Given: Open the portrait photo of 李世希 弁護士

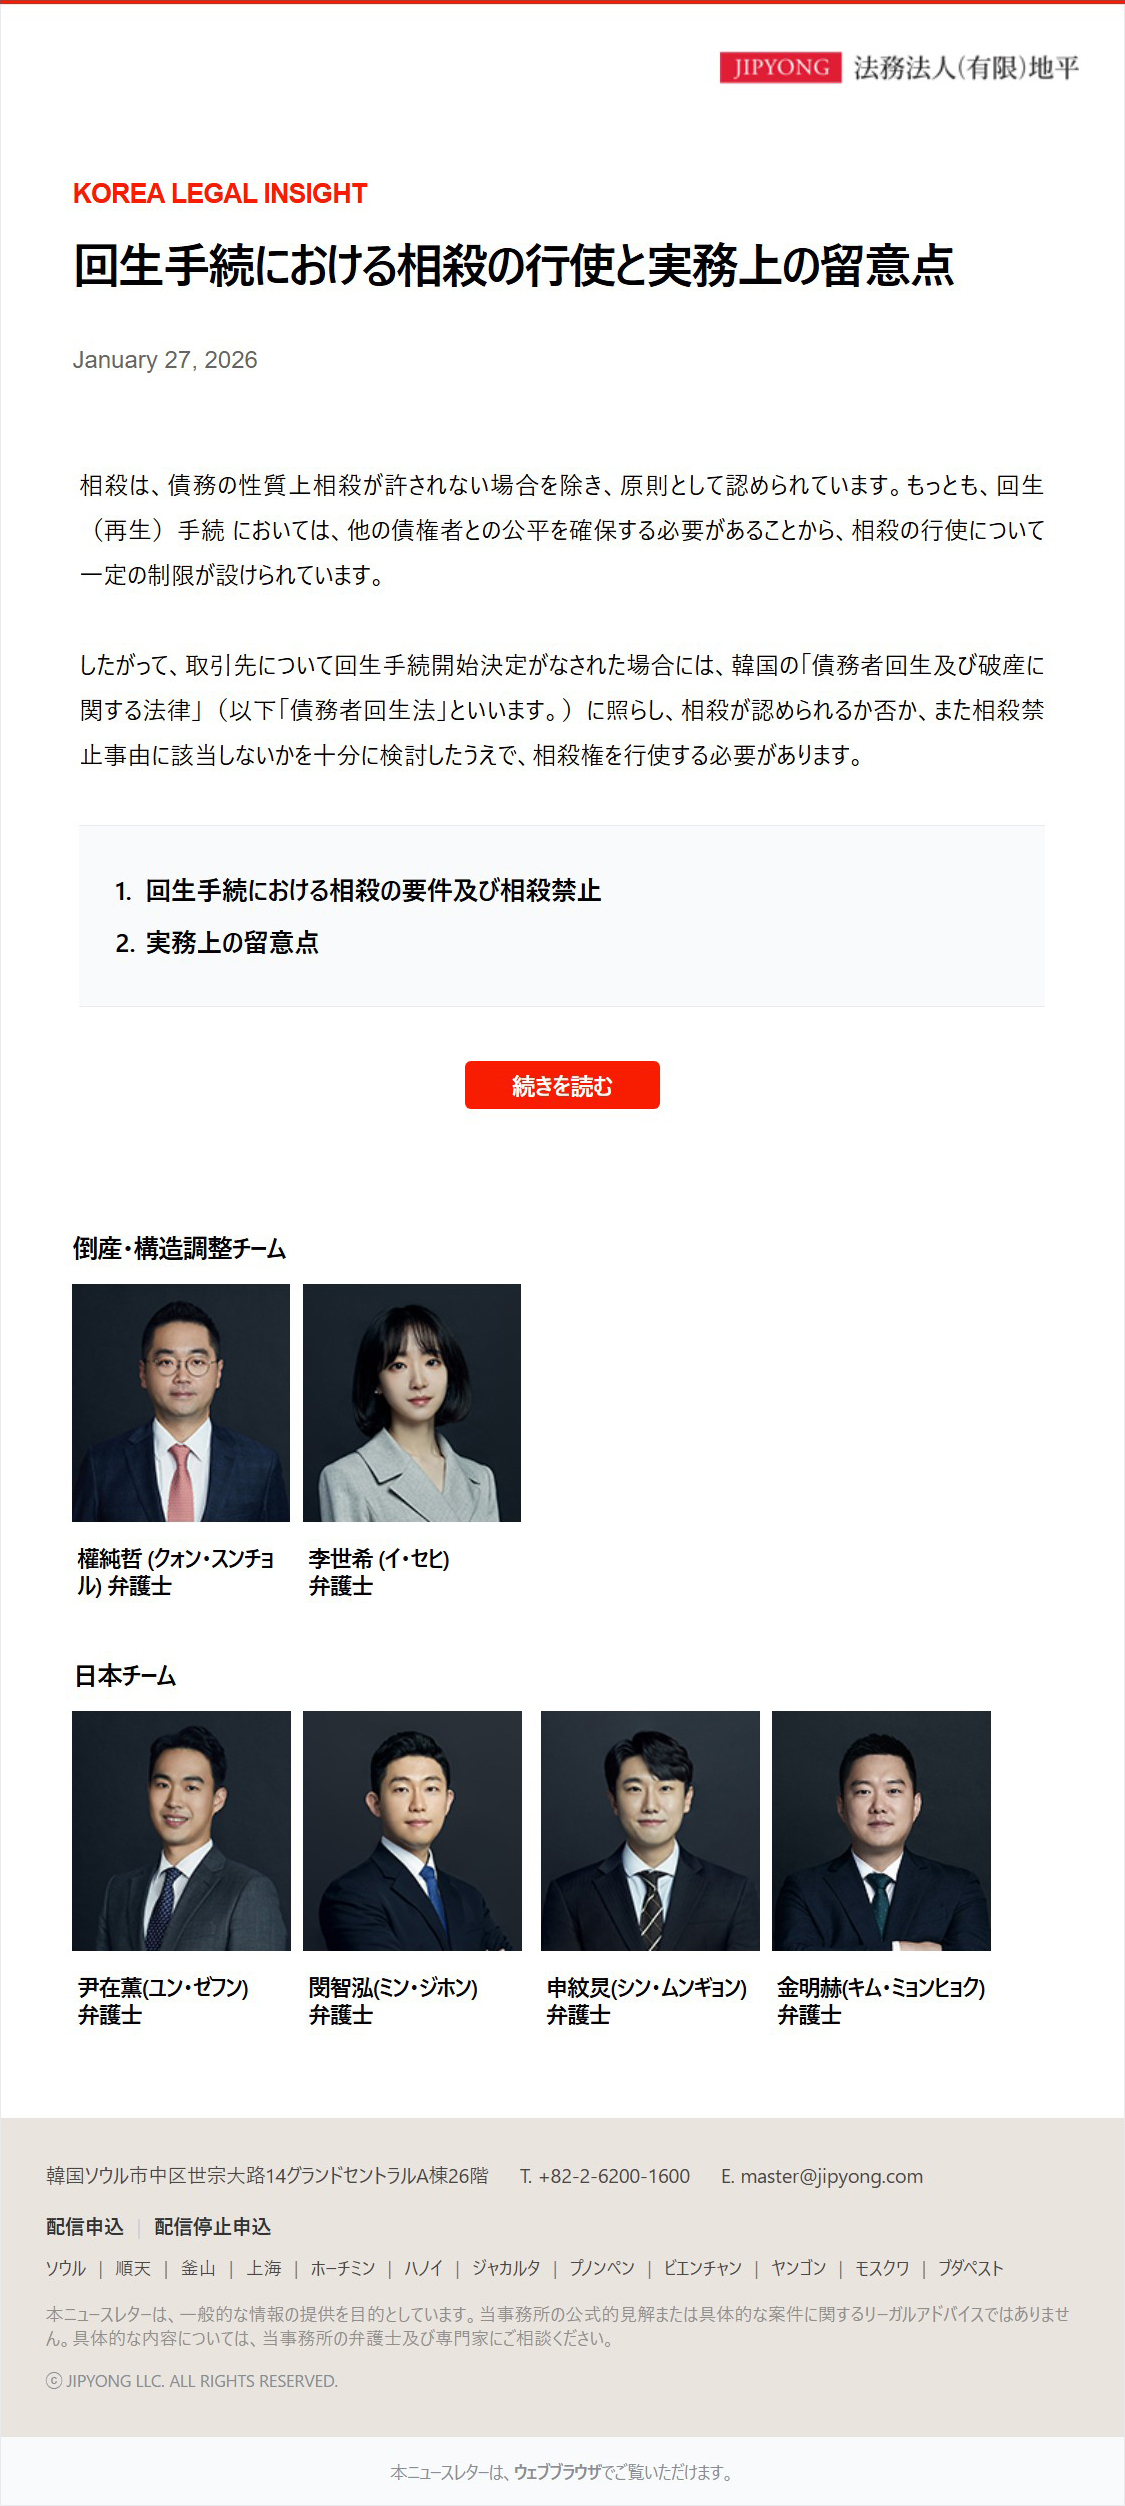Looking at the screenshot, I should click(412, 1403).
